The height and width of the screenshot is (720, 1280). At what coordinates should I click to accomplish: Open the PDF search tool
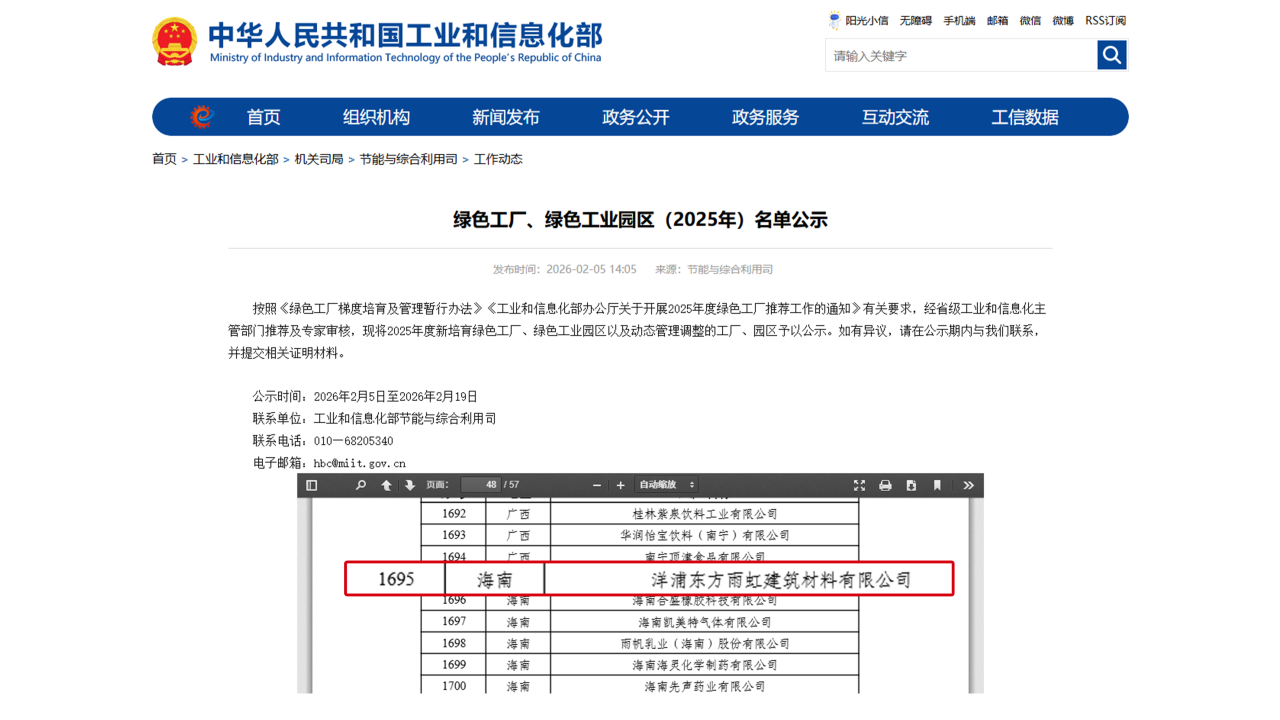(359, 484)
